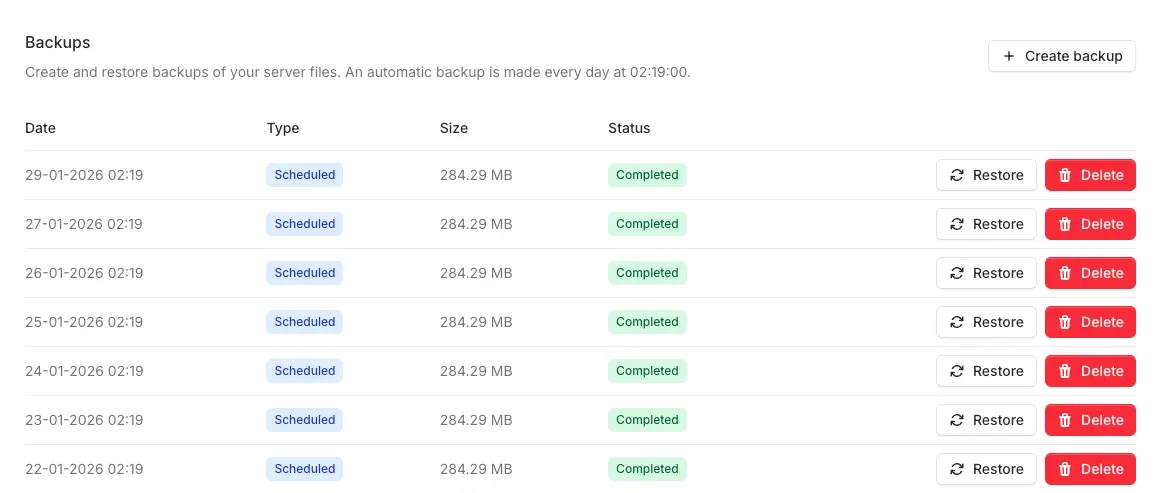Click trash icon for 26-01-2026 backup
The image size is (1156, 493).
tap(1065, 273)
